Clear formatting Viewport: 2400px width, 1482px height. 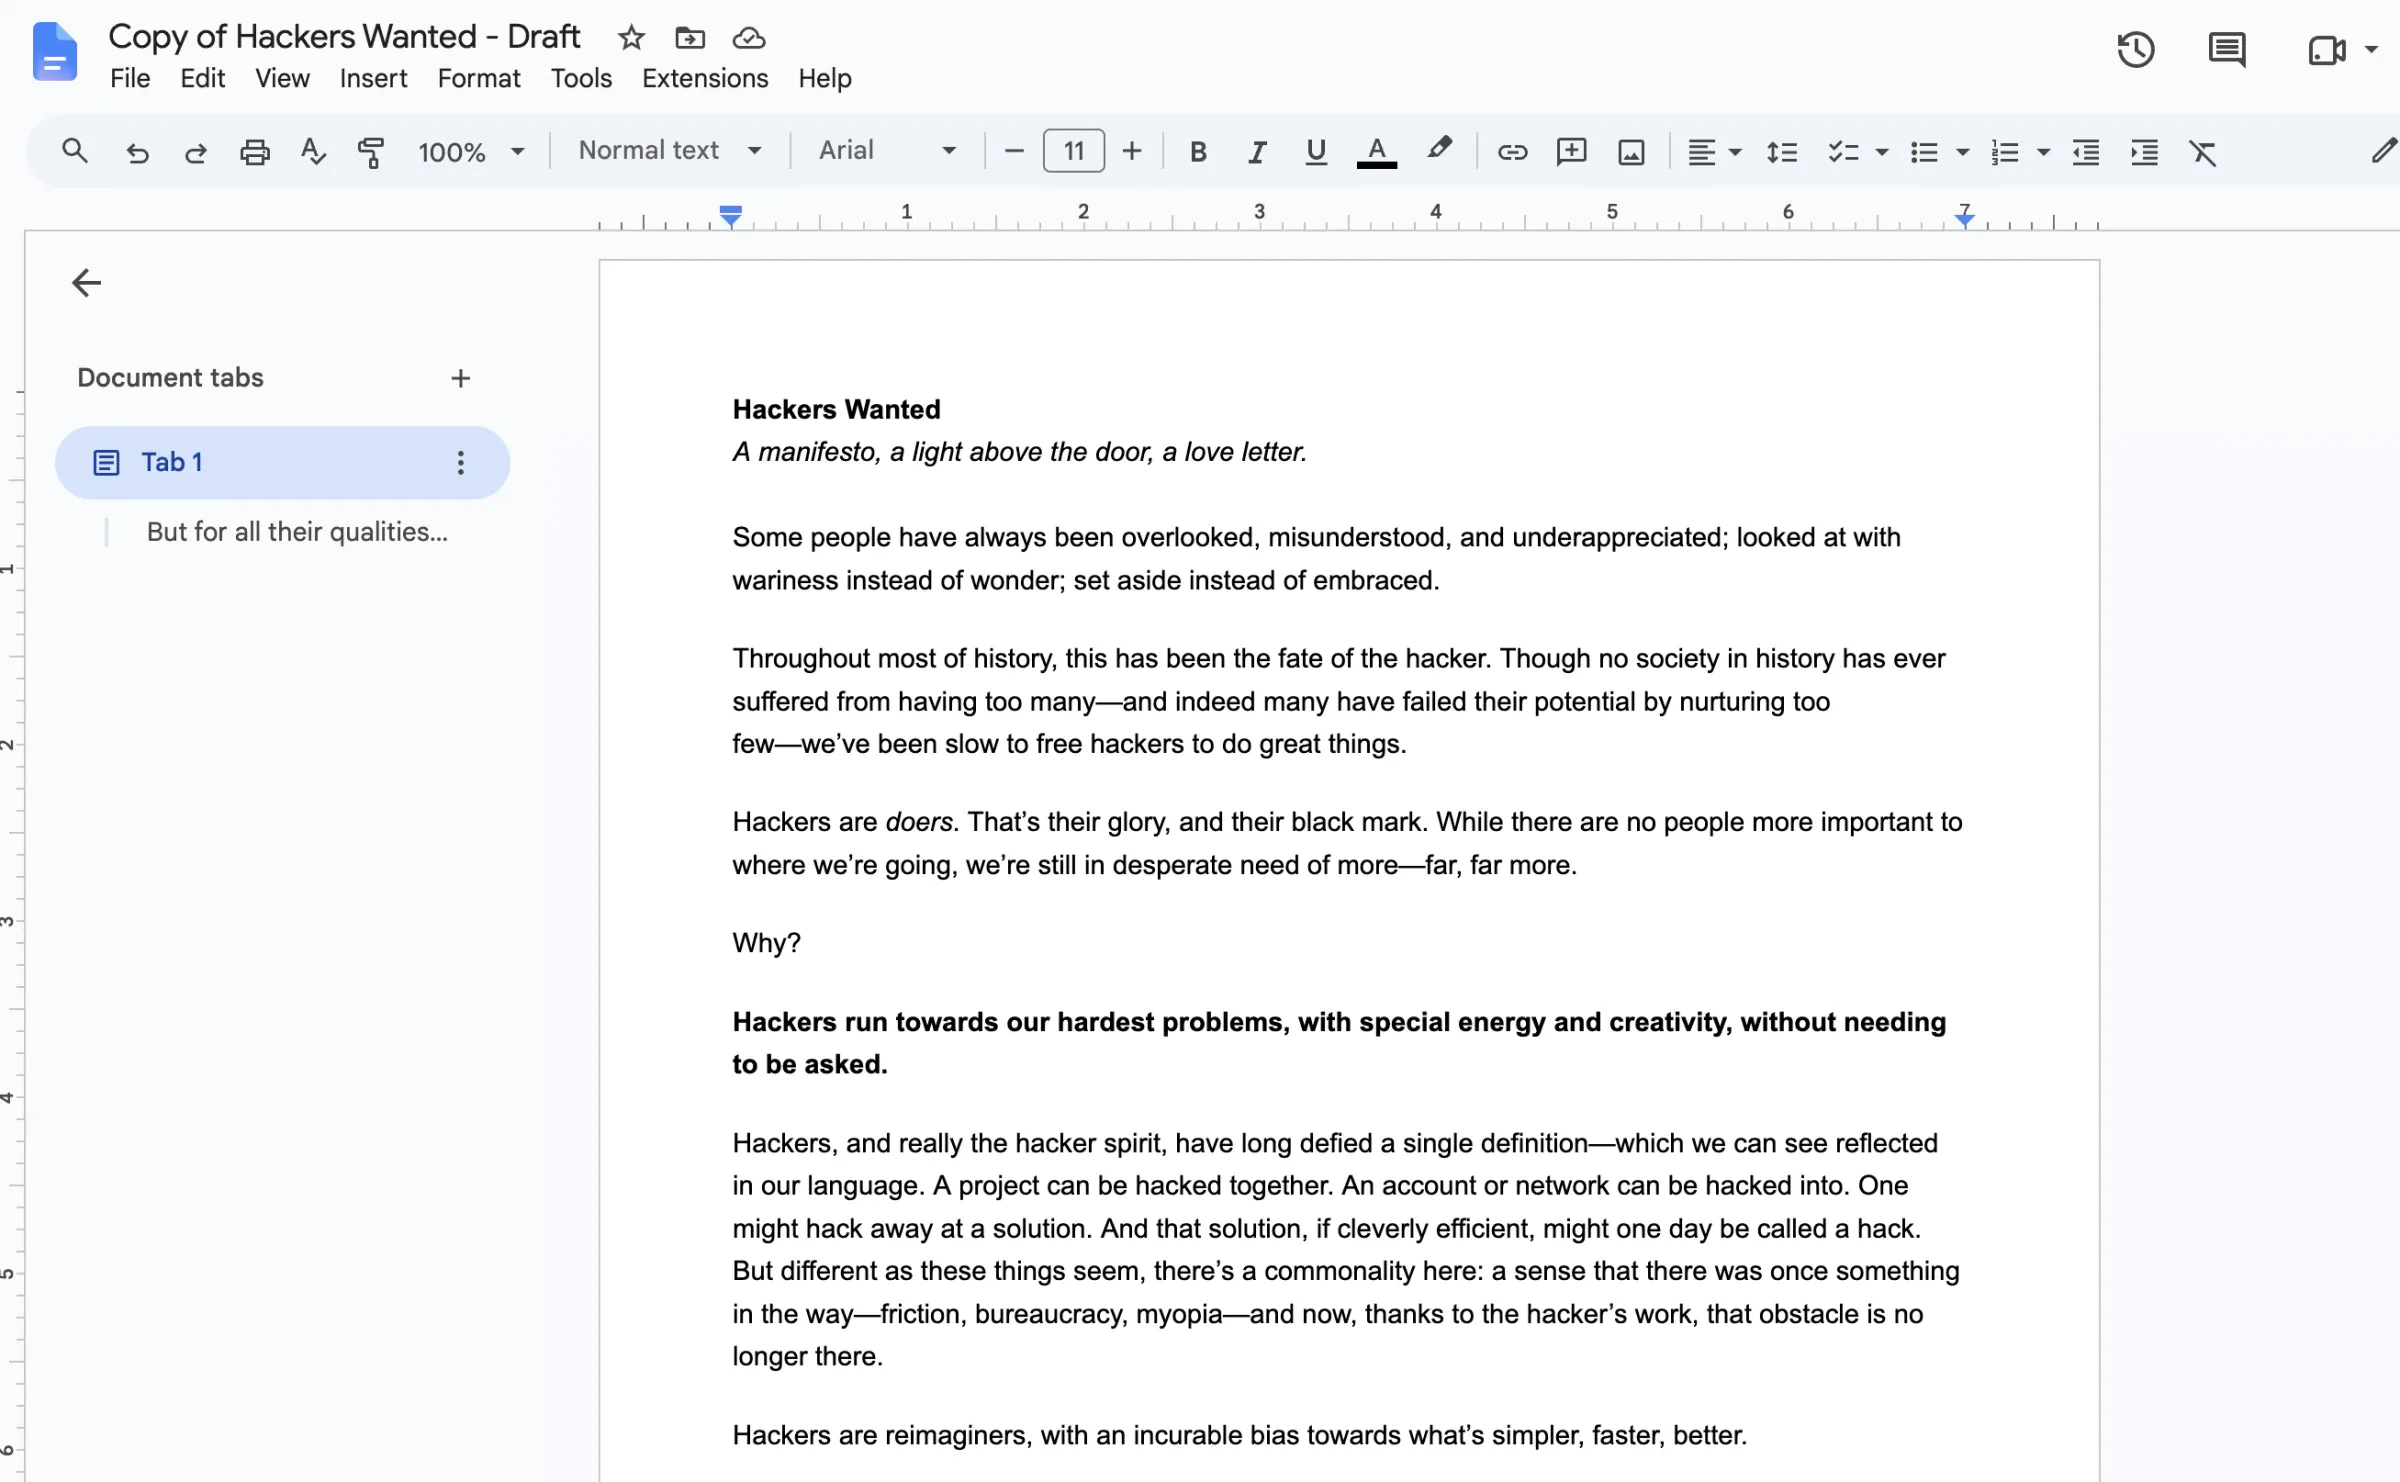2203,152
